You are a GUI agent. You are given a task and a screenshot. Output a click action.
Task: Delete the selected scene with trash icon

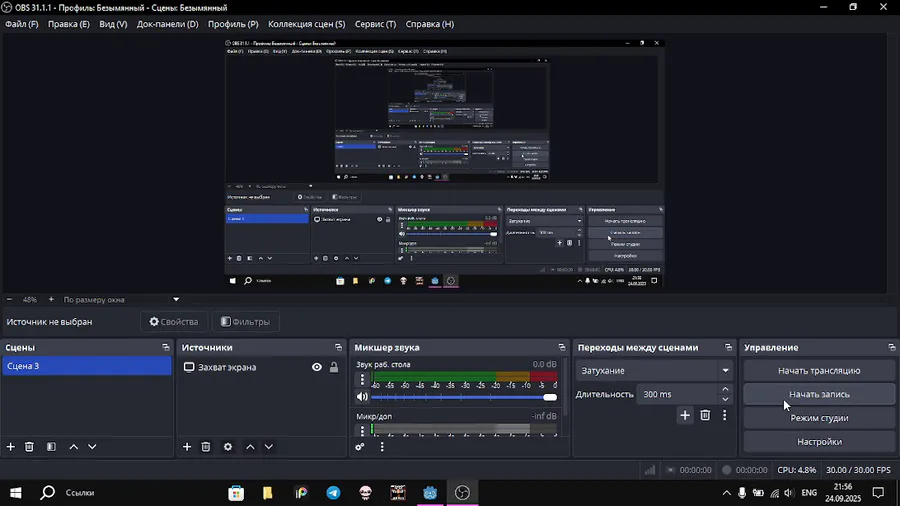[29, 446]
